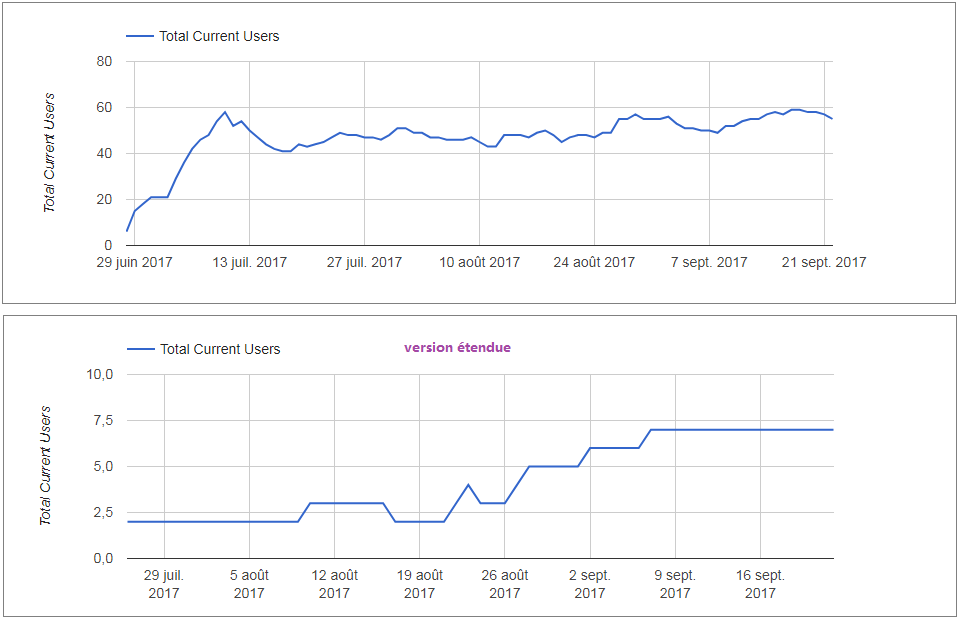The width and height of the screenshot is (959, 622).
Task: Click the '24 août 2017' axis label
Action: pos(595,263)
